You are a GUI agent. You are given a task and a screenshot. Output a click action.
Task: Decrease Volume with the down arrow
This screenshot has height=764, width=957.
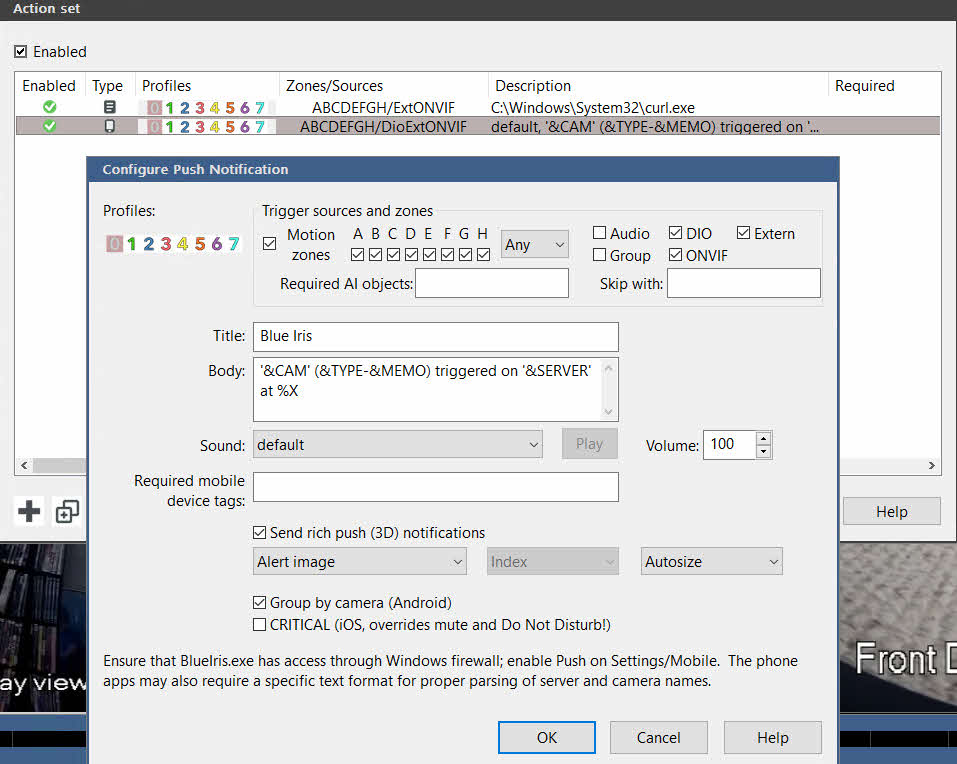click(764, 452)
